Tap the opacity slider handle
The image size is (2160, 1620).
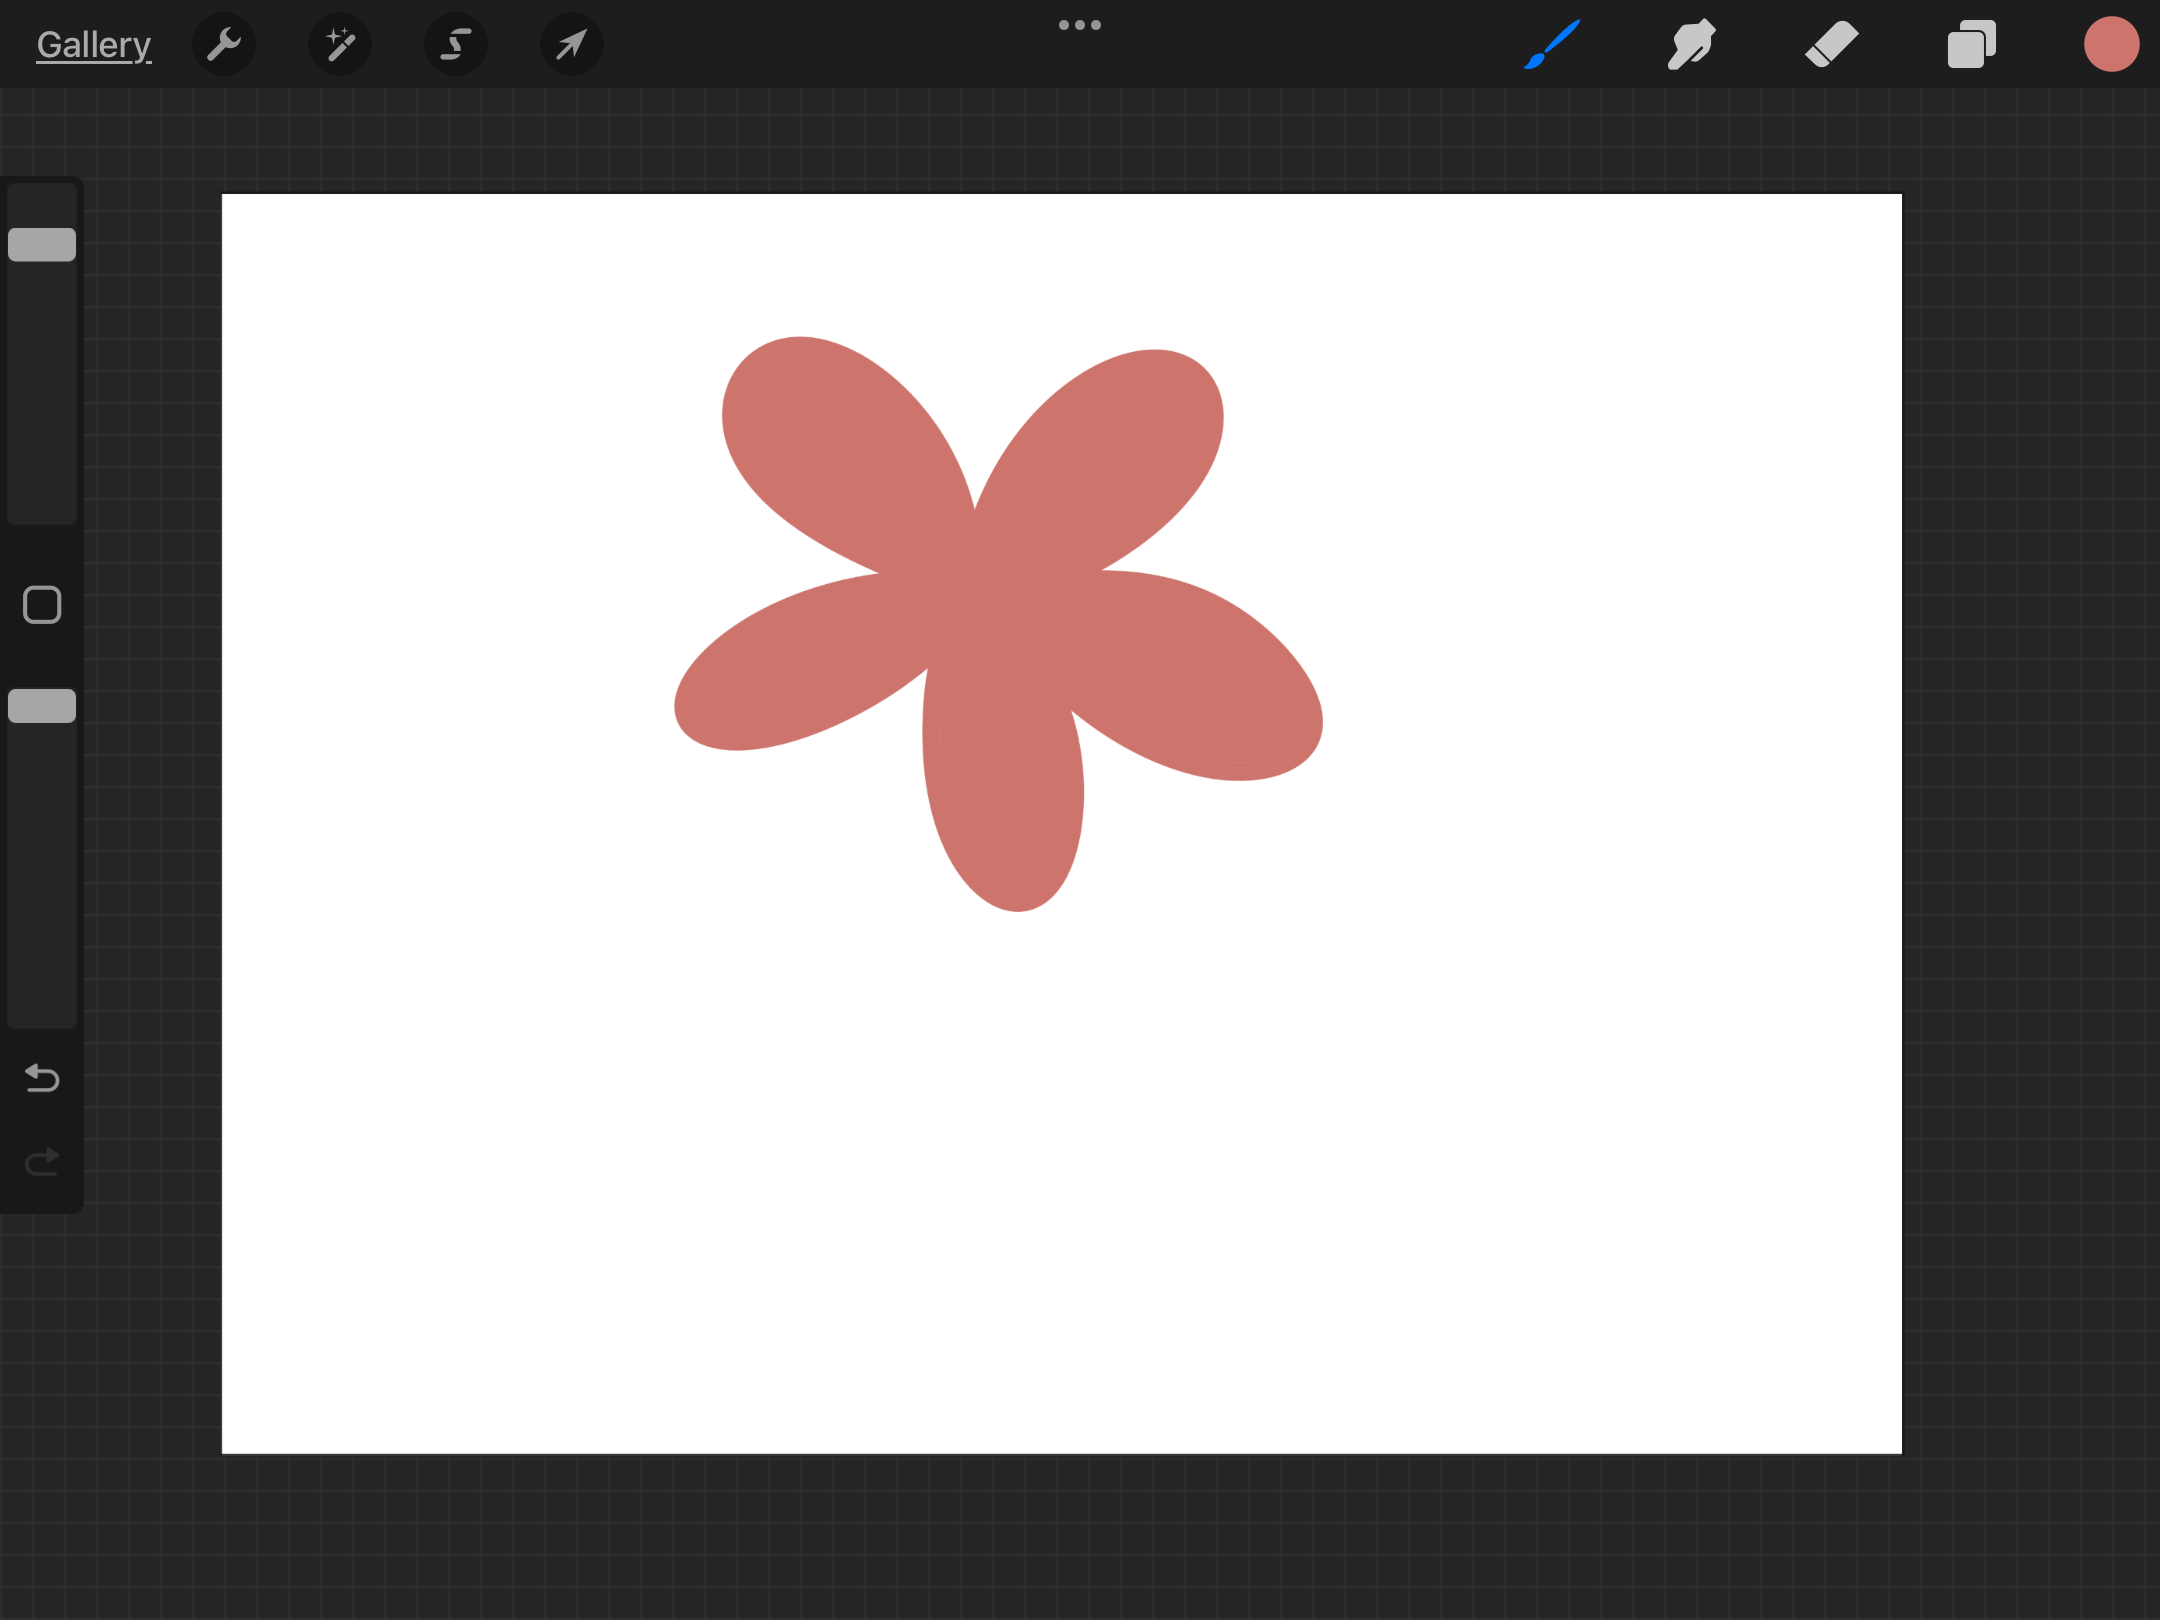[x=41, y=706]
